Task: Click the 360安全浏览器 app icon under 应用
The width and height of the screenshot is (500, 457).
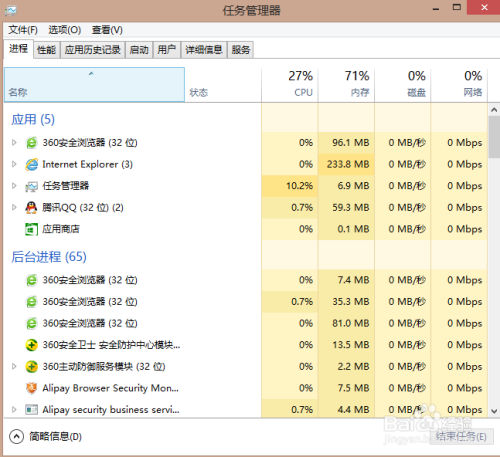Action: coord(32,143)
